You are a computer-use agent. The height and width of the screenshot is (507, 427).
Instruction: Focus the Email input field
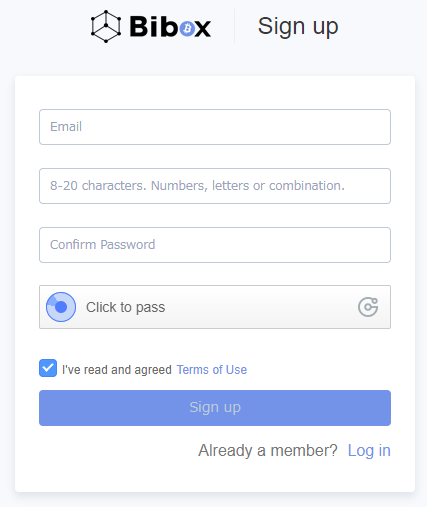(x=215, y=127)
